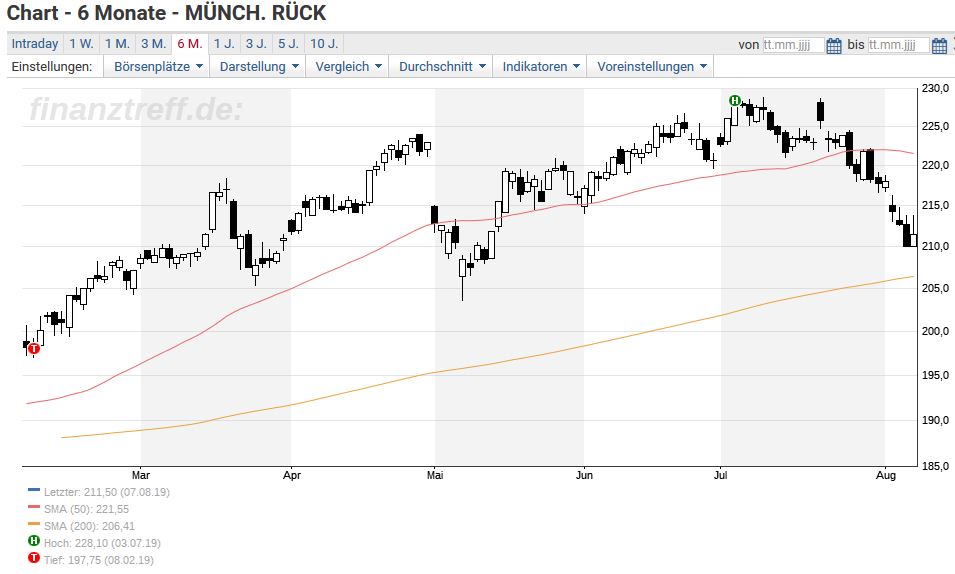Click the 'Mai' x-axis label

tap(435, 476)
